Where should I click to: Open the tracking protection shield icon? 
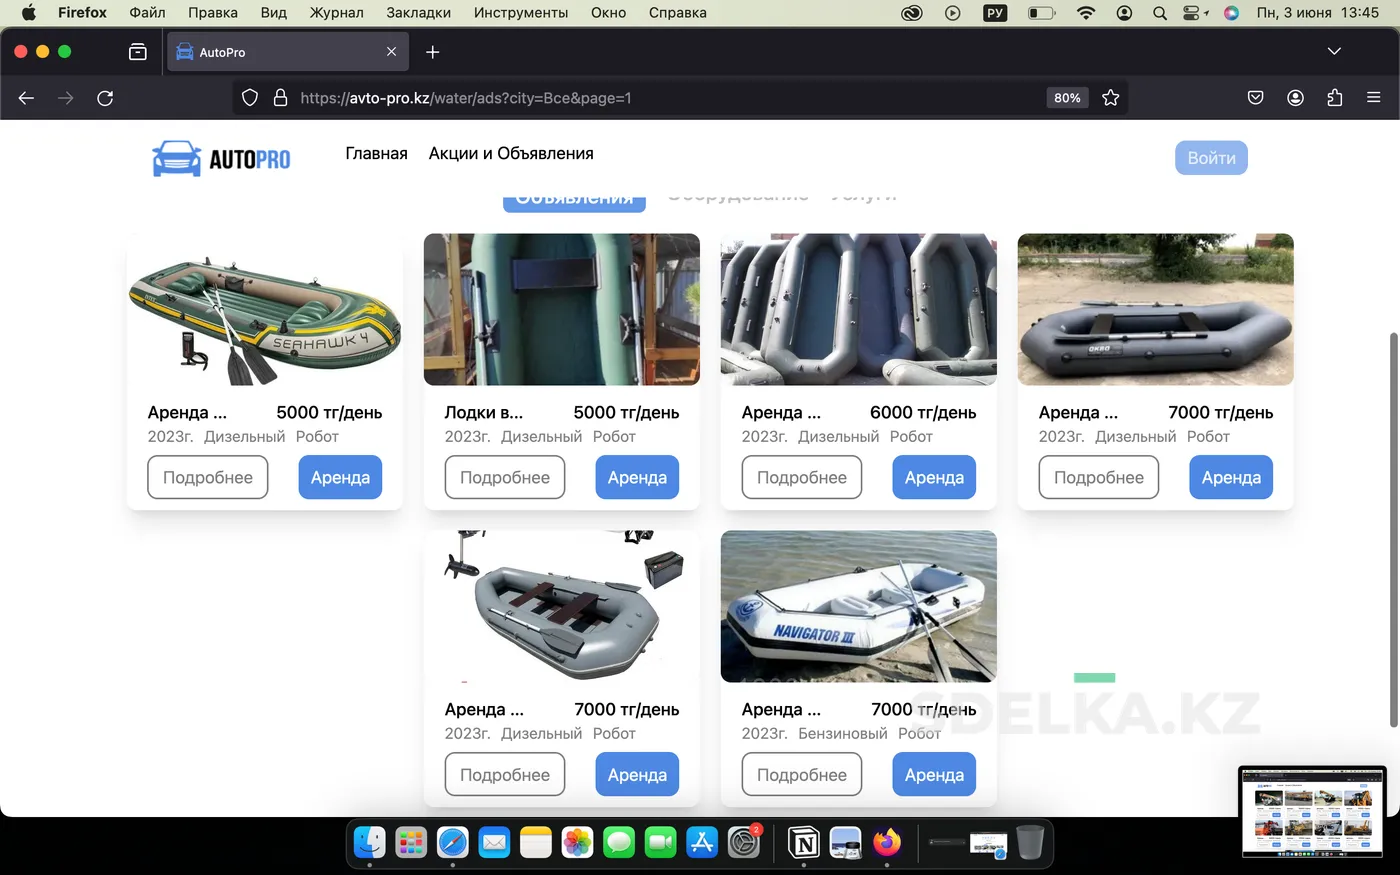[250, 98]
